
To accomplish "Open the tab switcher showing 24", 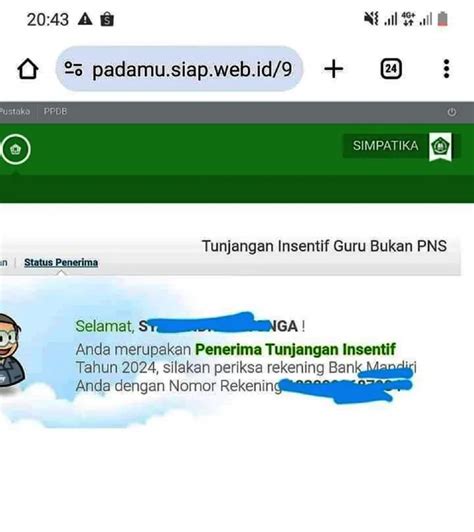I will coord(391,69).
